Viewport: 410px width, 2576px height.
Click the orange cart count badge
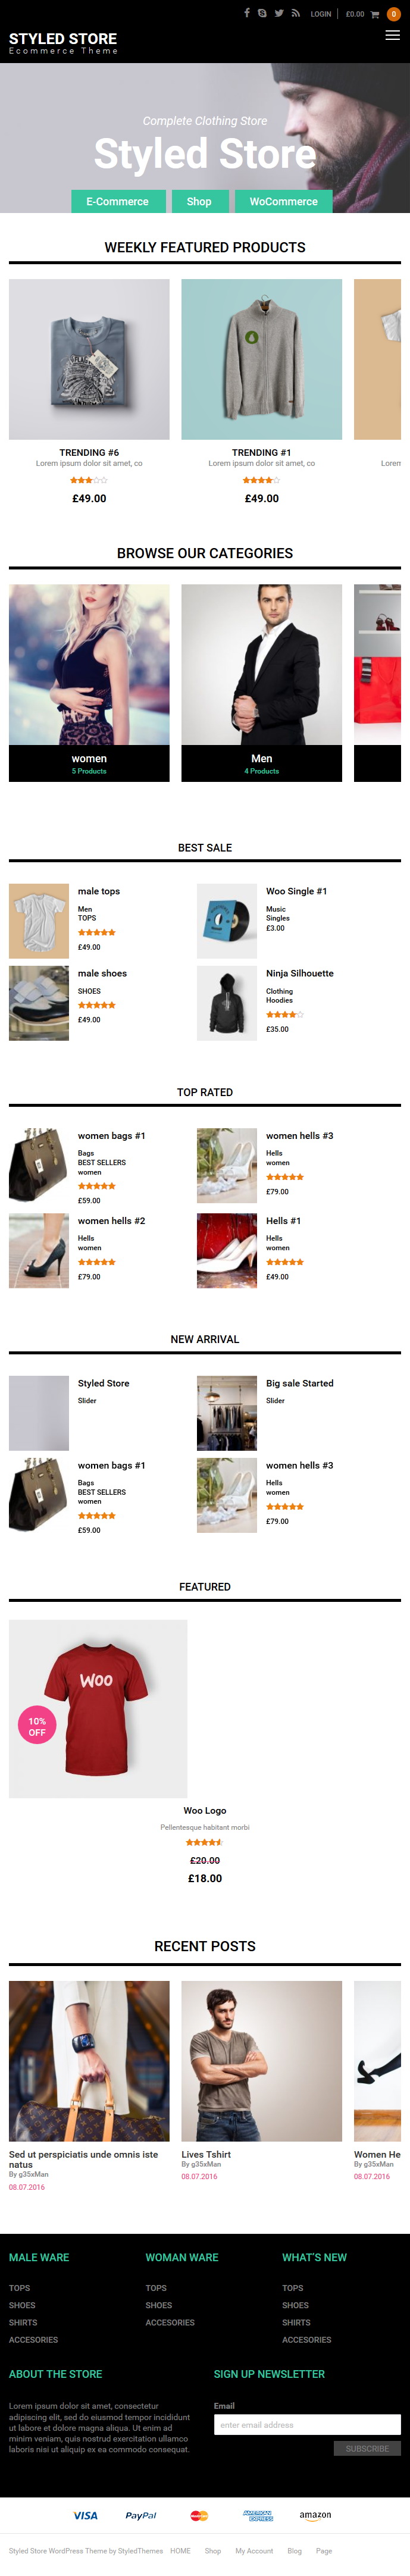pos(393,14)
